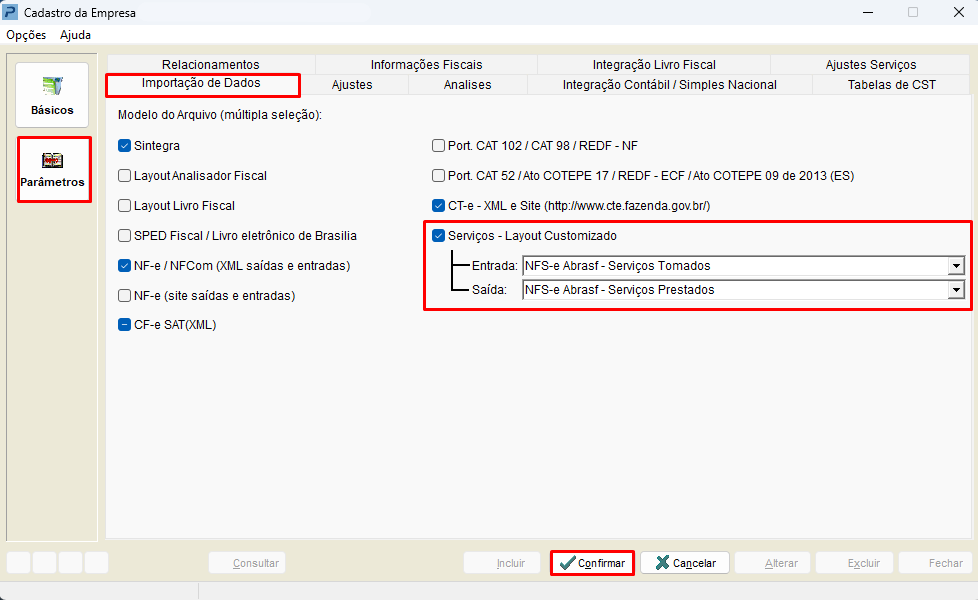Open Integração Contábil / Simples Nacional tab
Screen dimensions: 978x600
[670, 85]
